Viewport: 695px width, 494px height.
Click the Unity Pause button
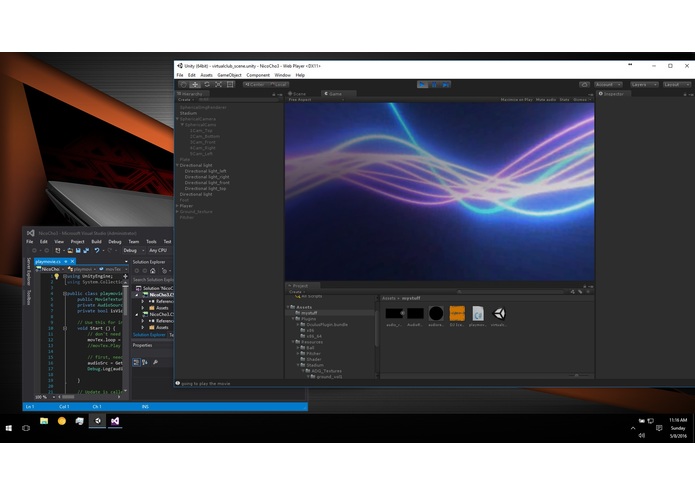point(434,84)
